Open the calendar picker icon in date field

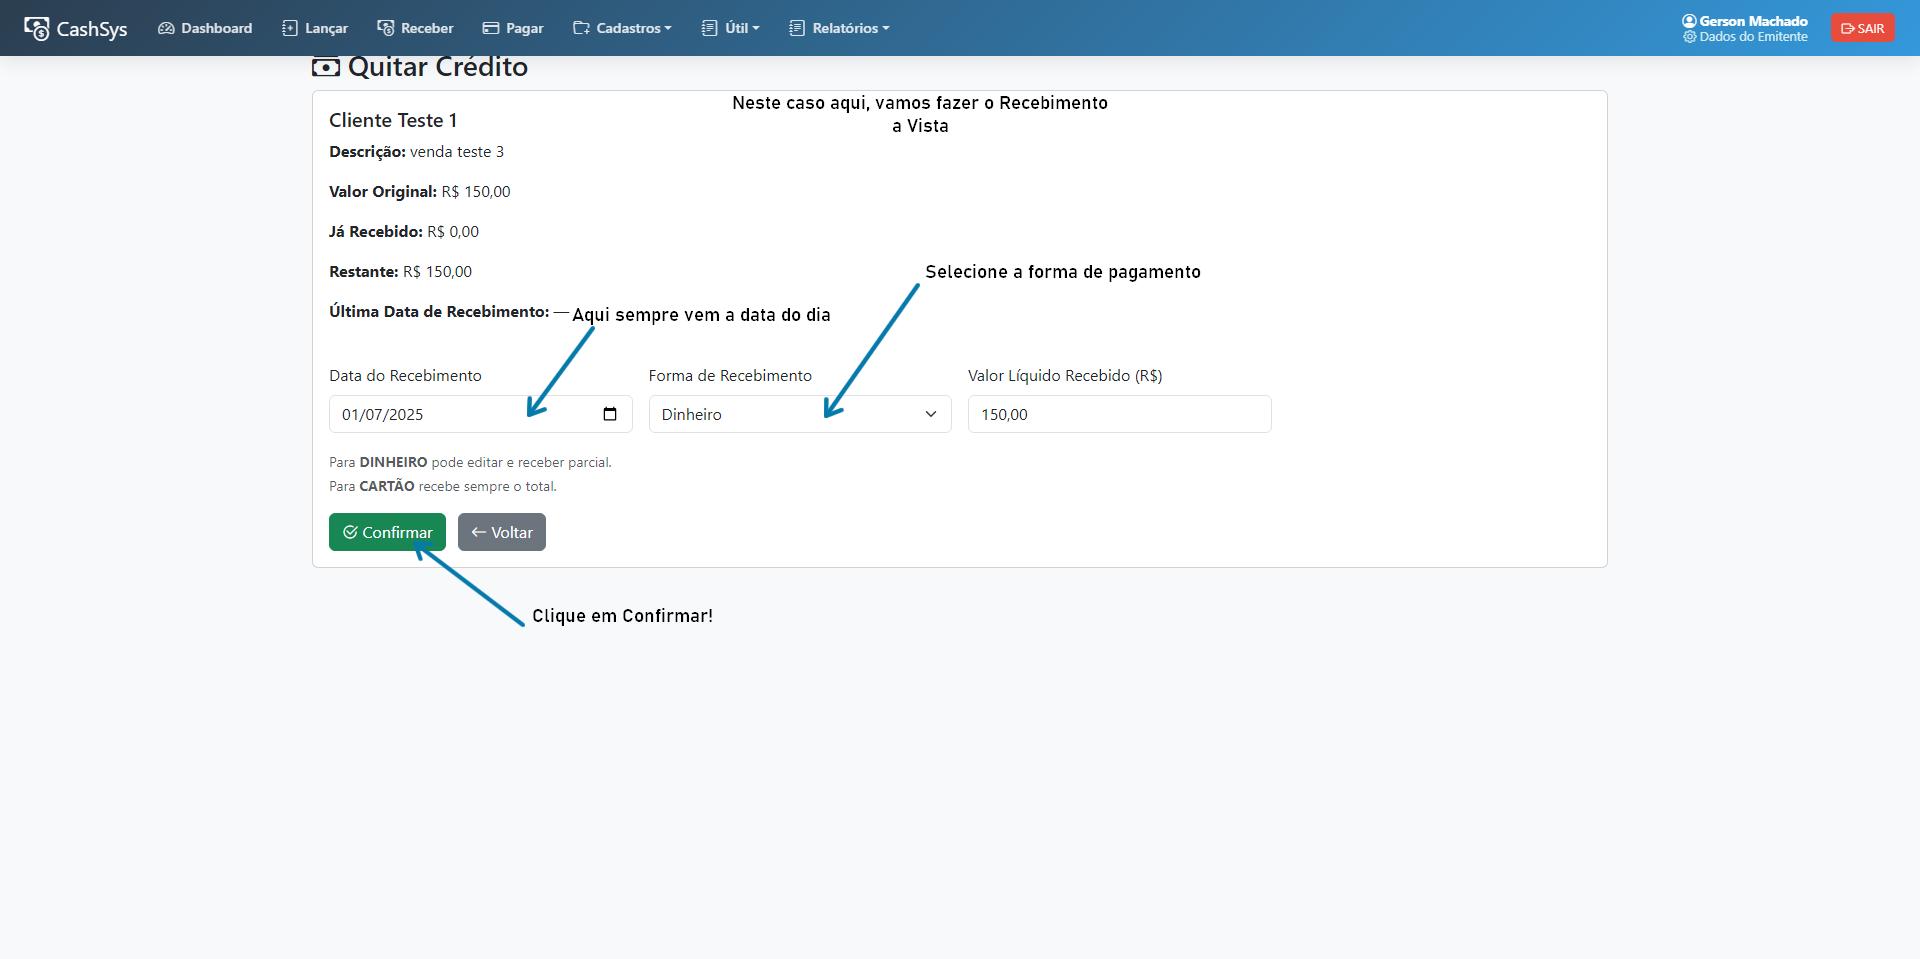tap(610, 414)
